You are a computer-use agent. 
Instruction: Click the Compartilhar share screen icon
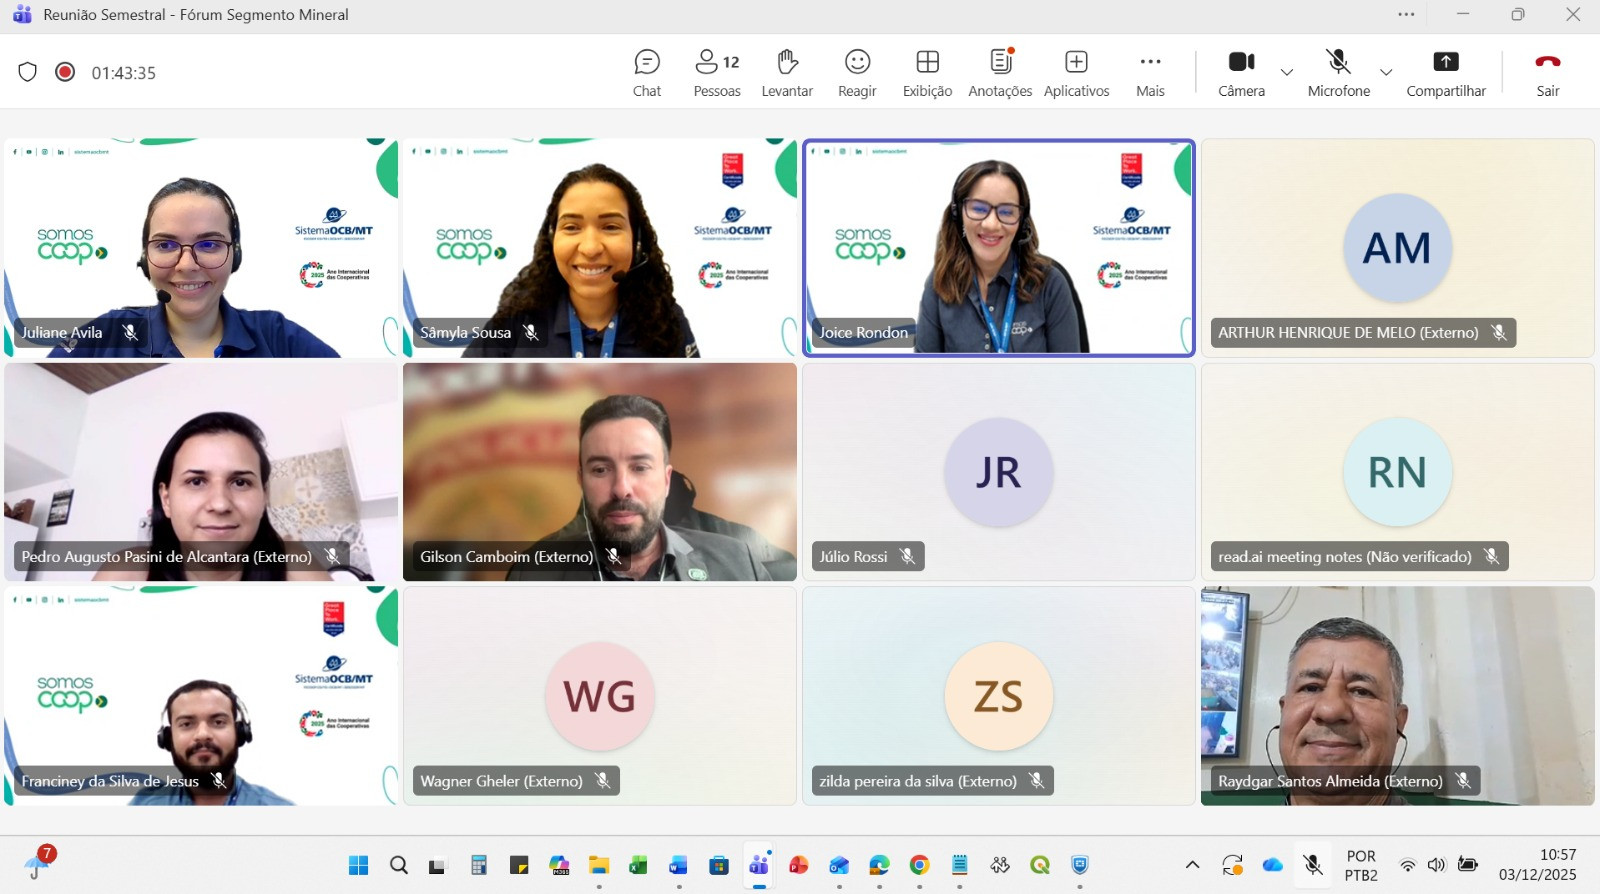(x=1445, y=62)
